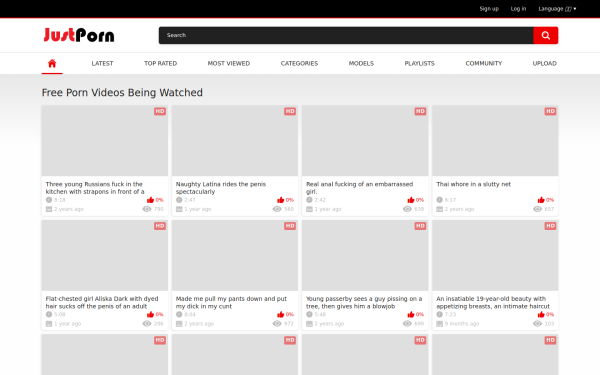Click the 'Free Porn Videos Being Watched' heading
600x375 pixels.
(x=122, y=93)
